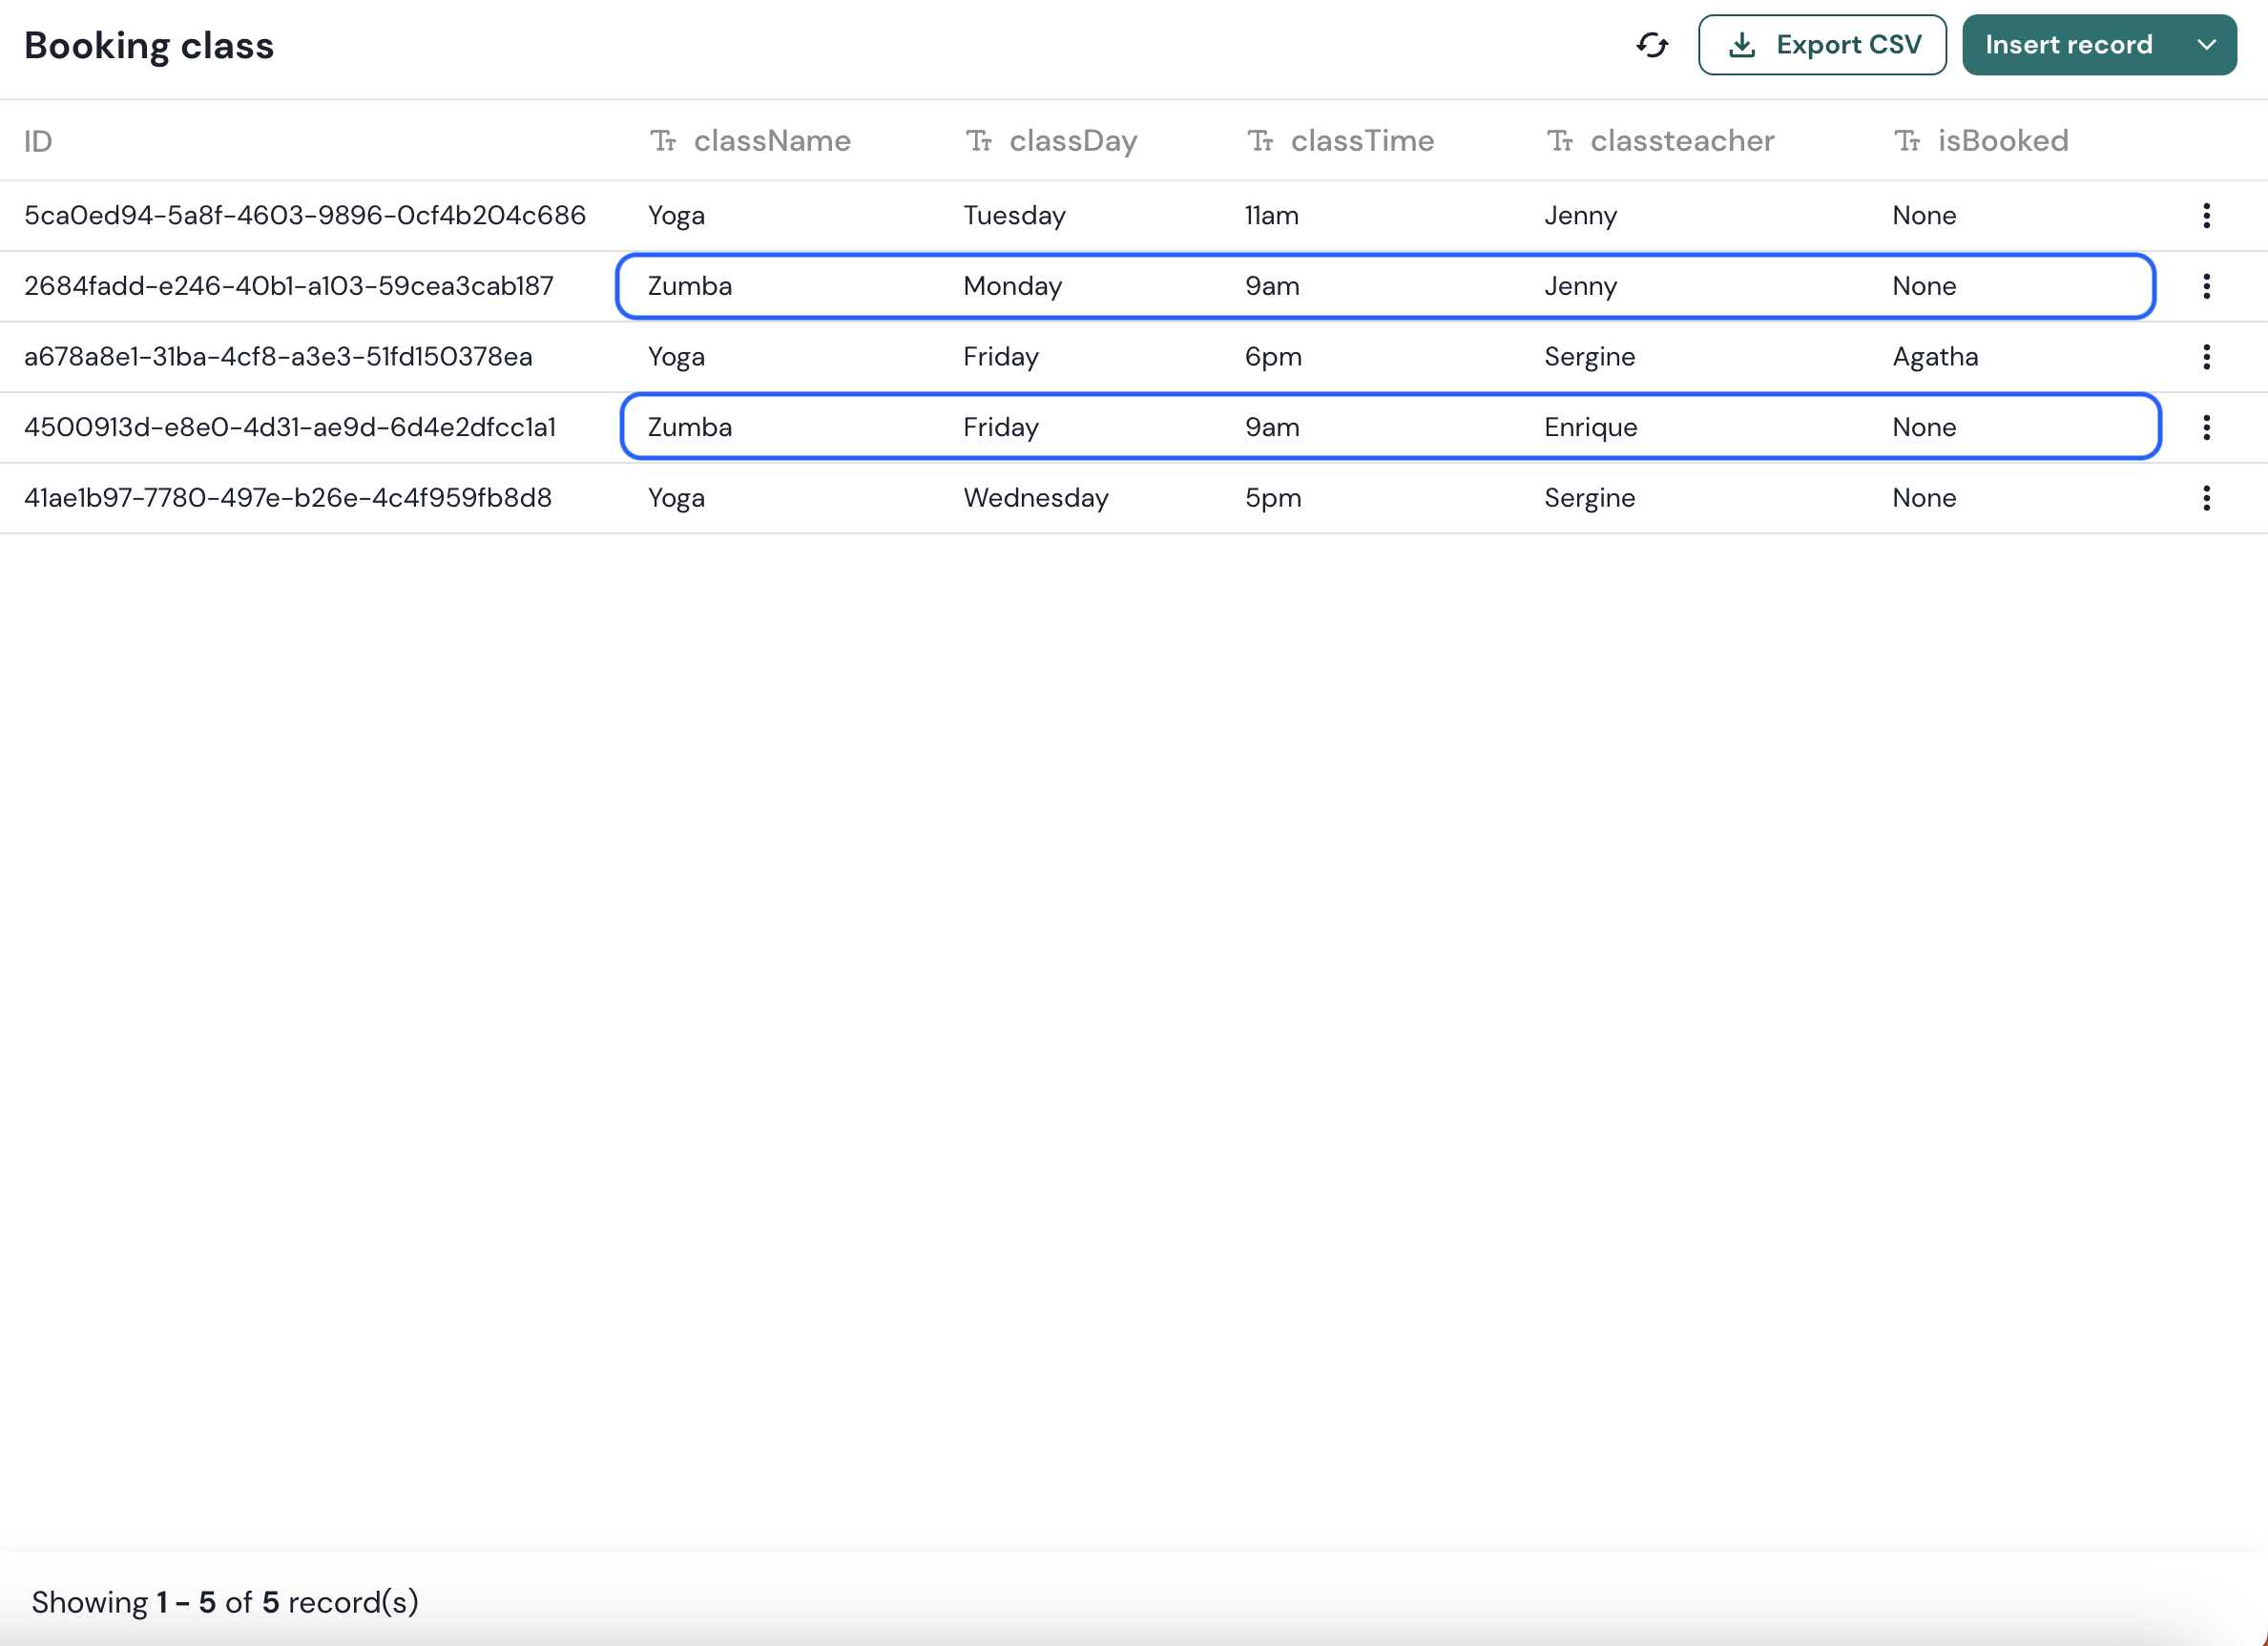Open three-dot menu for Zumba Monday row
The height and width of the screenshot is (1646, 2268).
tap(2205, 287)
